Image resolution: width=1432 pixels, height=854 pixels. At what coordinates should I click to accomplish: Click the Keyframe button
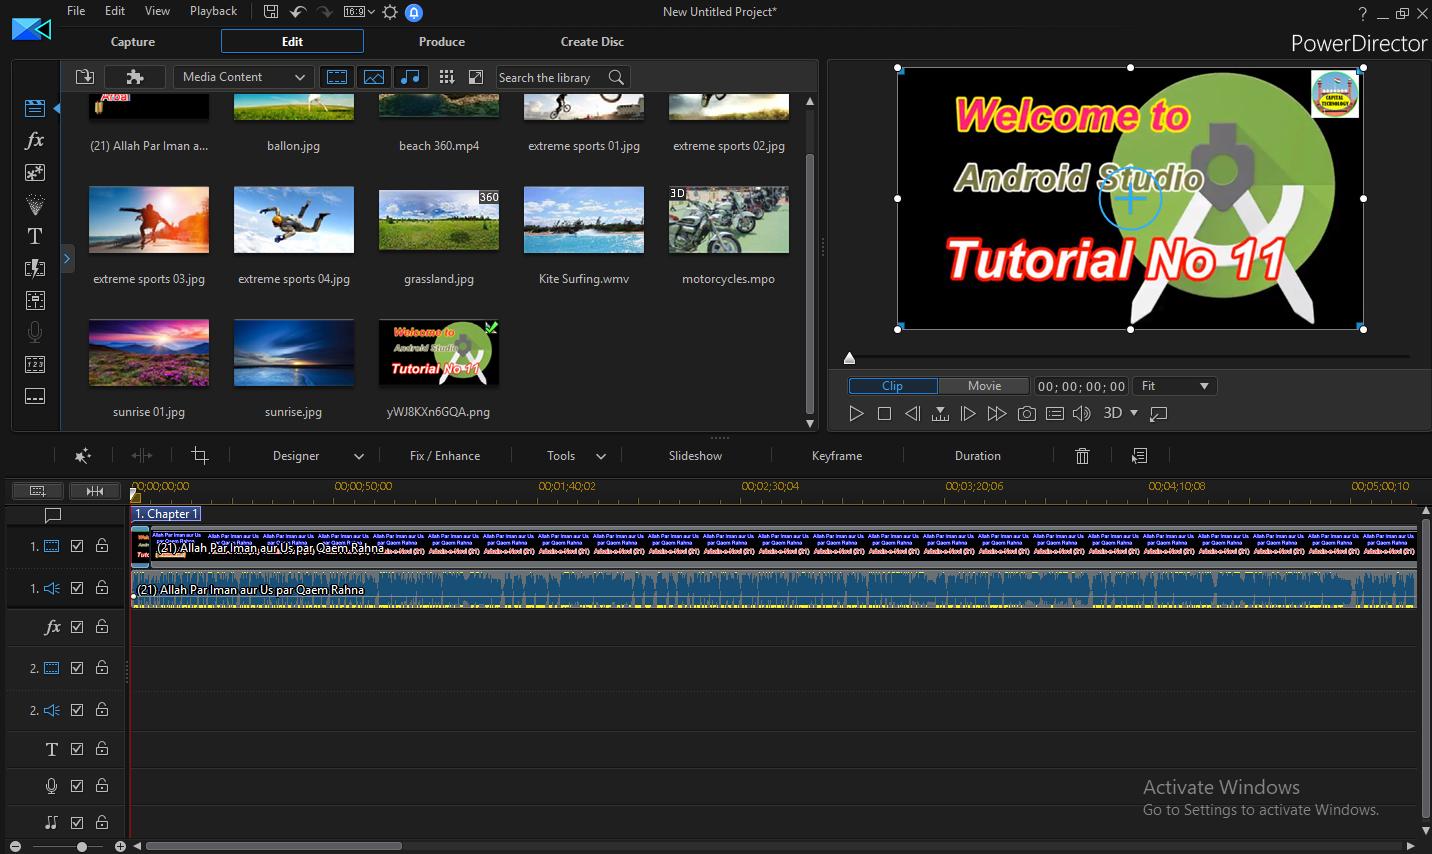[837, 456]
